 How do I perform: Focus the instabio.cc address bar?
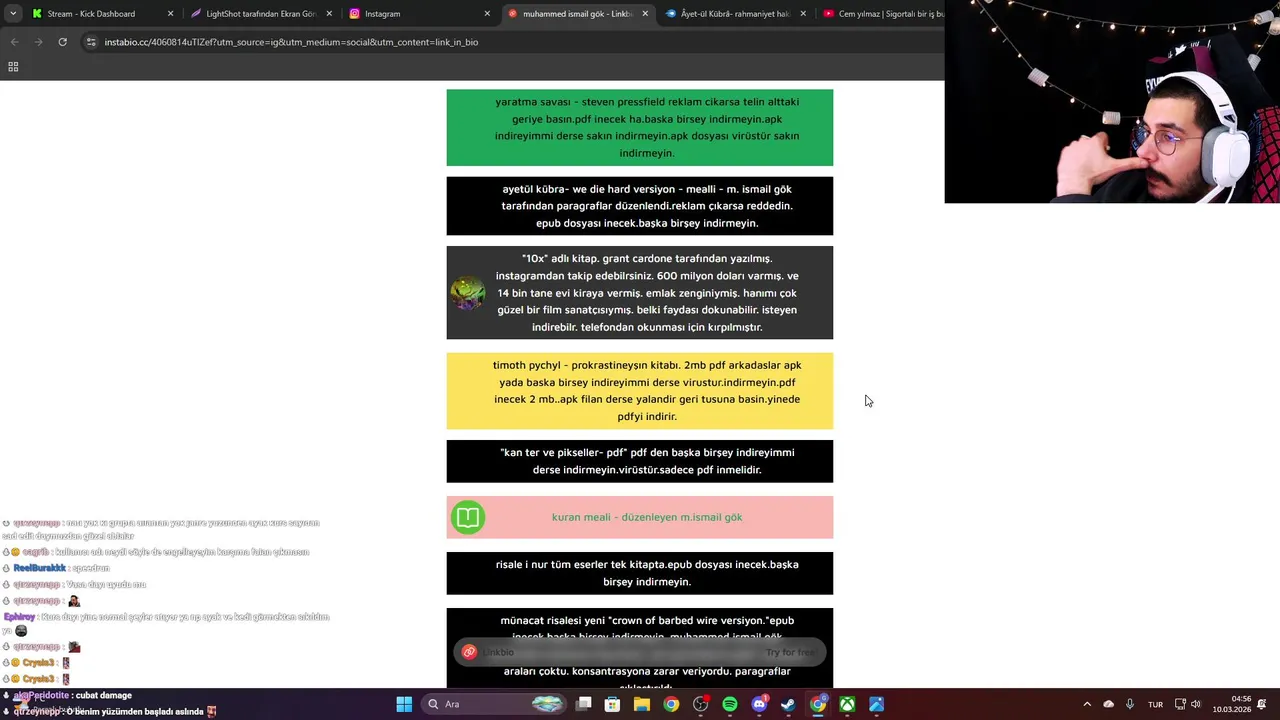tap(510, 42)
